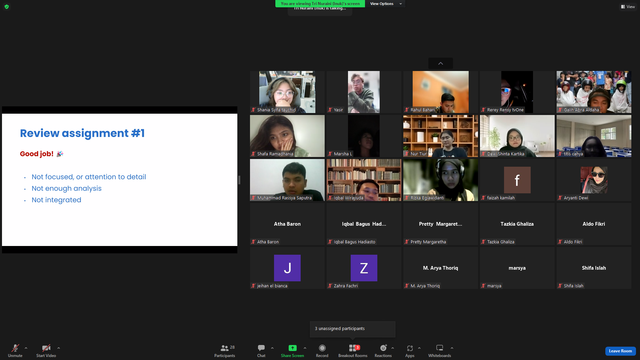The width and height of the screenshot is (640, 360).
Task: Select the Aryanti Dewi participant tile
Action: (594, 180)
